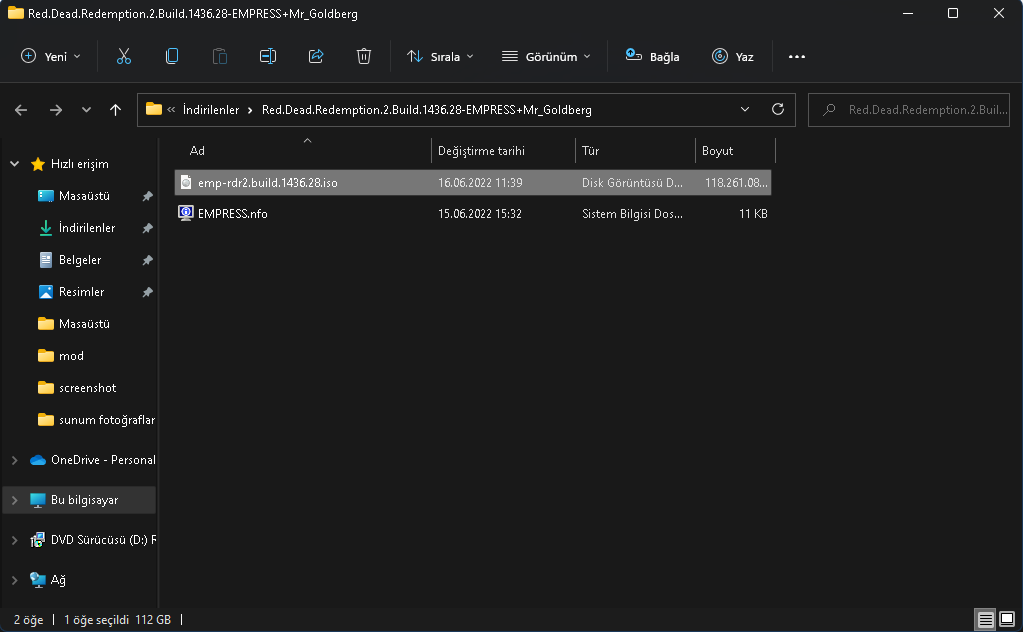The width and height of the screenshot is (1023, 632).
Task: Open DVD Sürücüsü (D:) drive
Action: coord(103,539)
